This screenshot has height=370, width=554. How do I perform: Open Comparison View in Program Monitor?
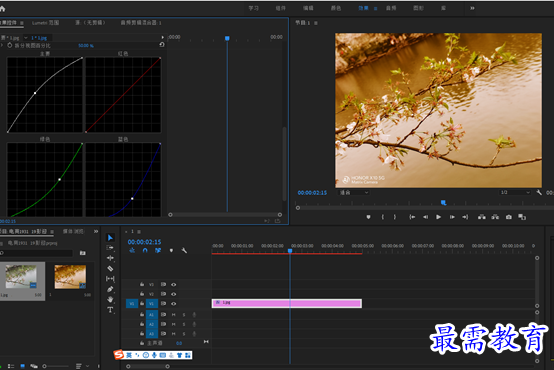[x=522, y=217]
